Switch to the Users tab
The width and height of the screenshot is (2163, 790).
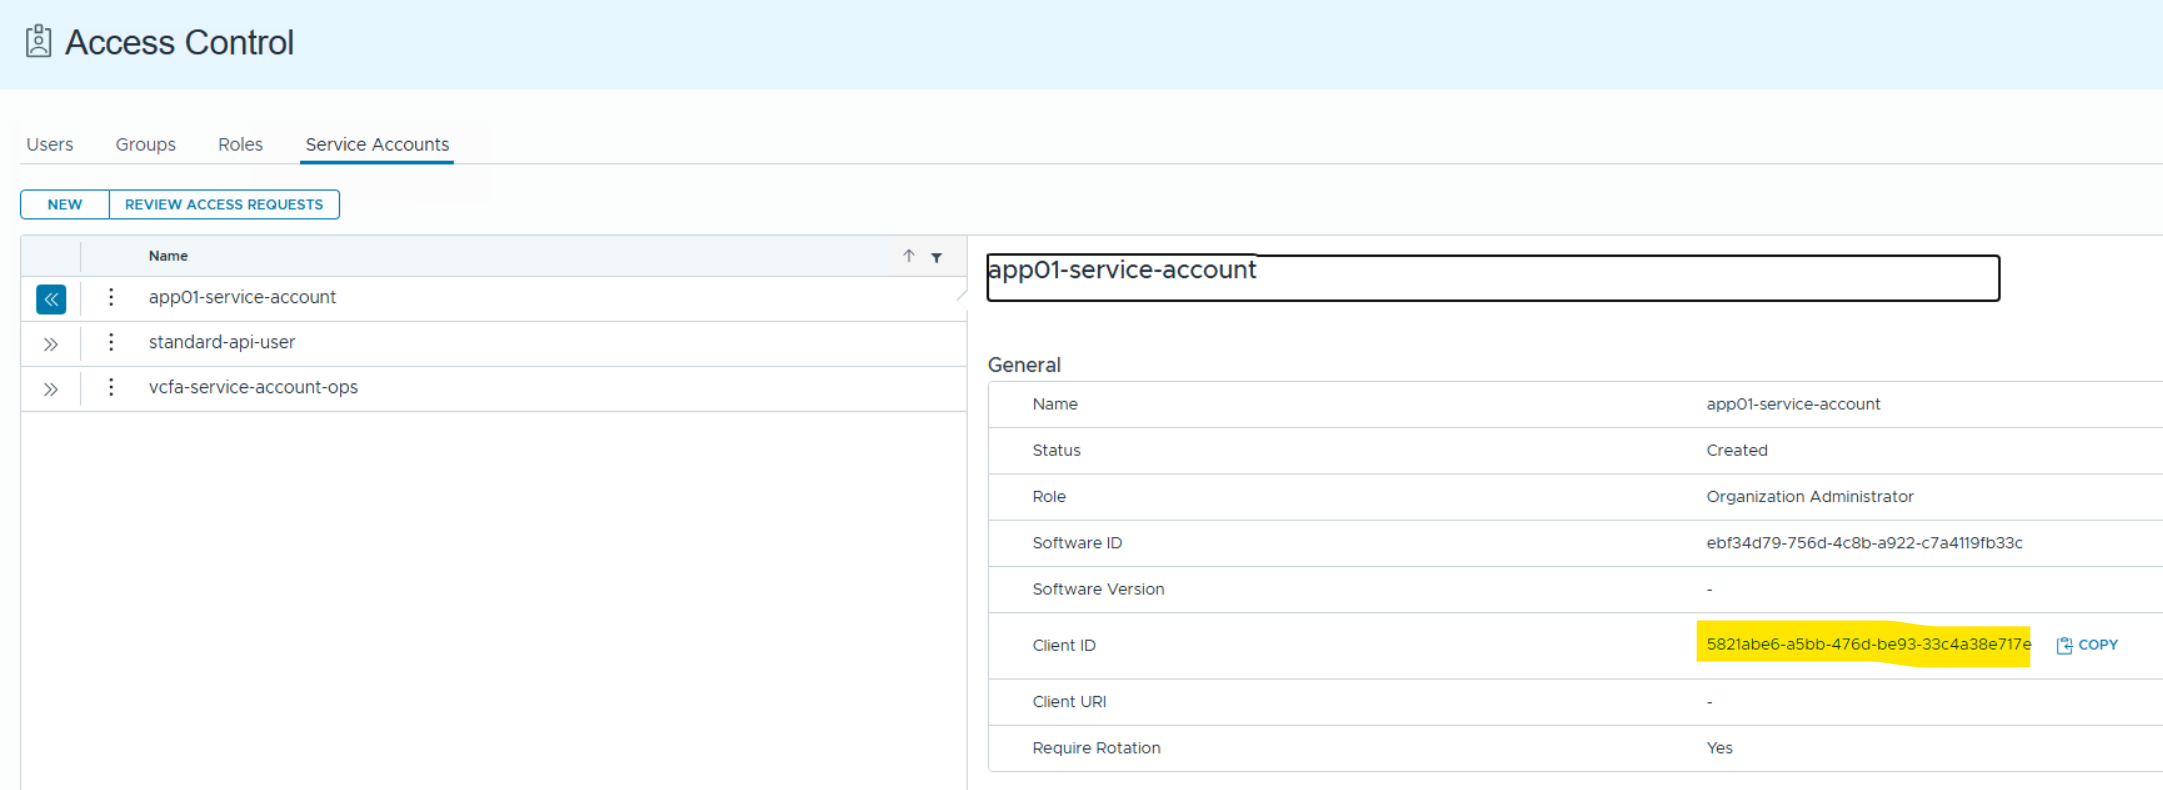pyautogui.click(x=50, y=144)
